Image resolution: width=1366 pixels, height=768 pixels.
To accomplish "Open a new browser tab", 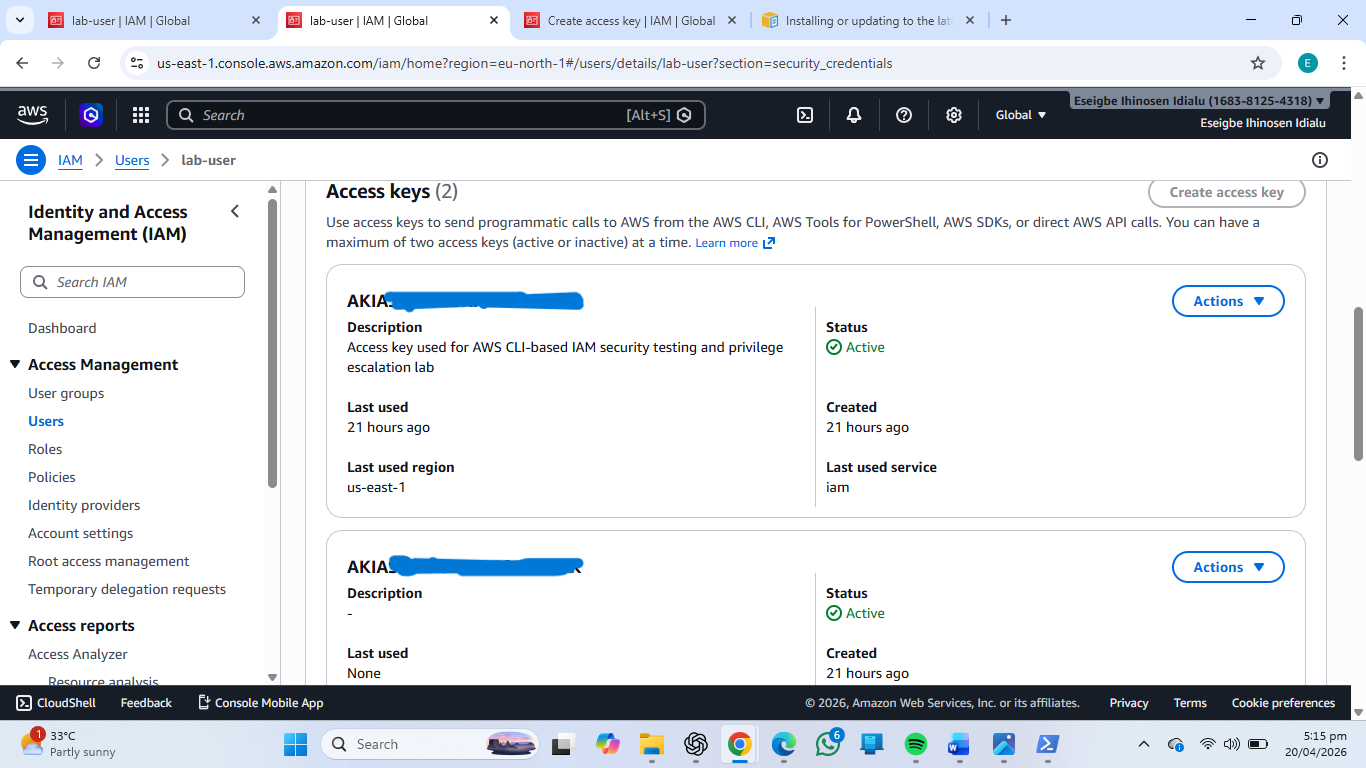I will [x=1006, y=20].
